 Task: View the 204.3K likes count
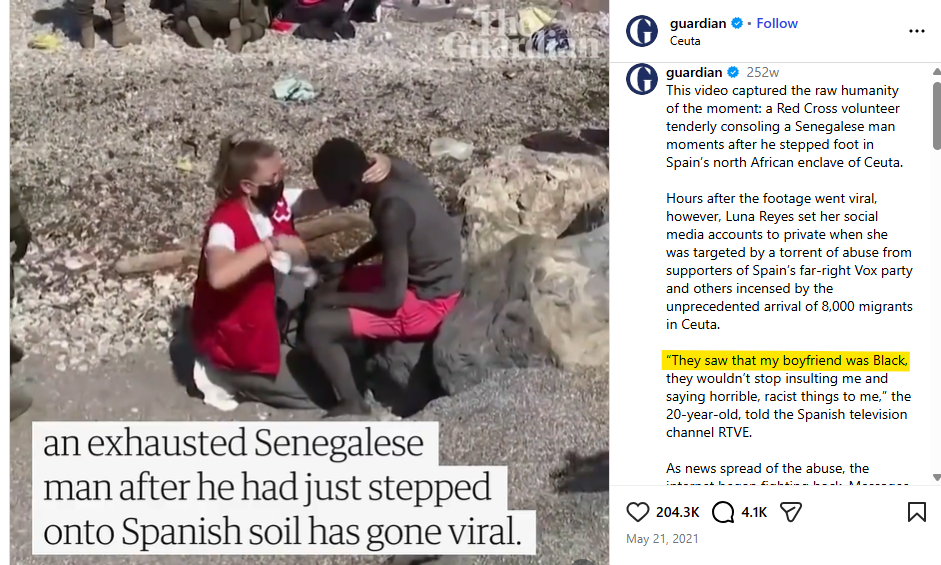click(678, 512)
